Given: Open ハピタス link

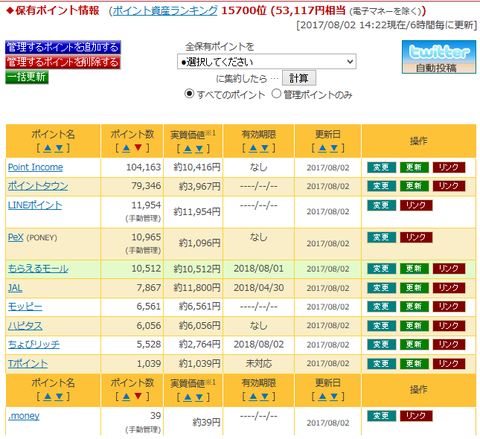Looking at the screenshot, I should (25, 326).
